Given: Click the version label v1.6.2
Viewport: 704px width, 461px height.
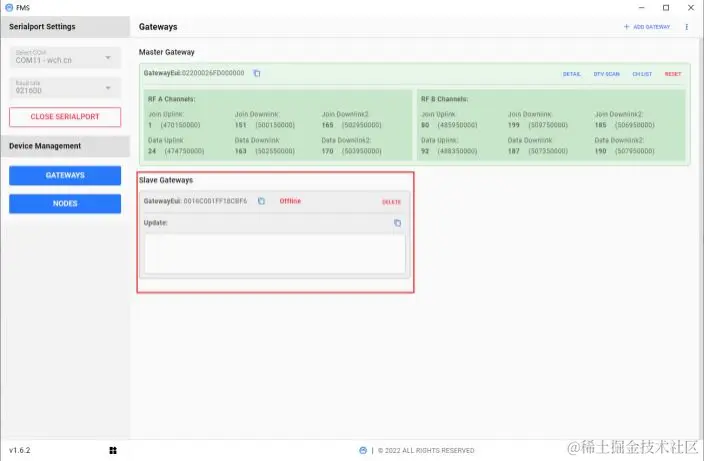Looking at the screenshot, I should coord(20,450).
